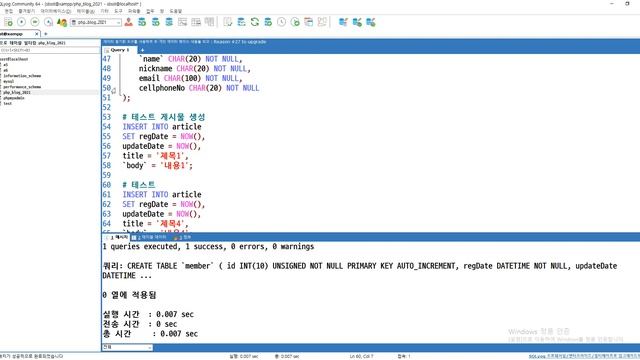Click the execute query play icon
The width and height of the screenshot is (640, 360).
point(22,22)
